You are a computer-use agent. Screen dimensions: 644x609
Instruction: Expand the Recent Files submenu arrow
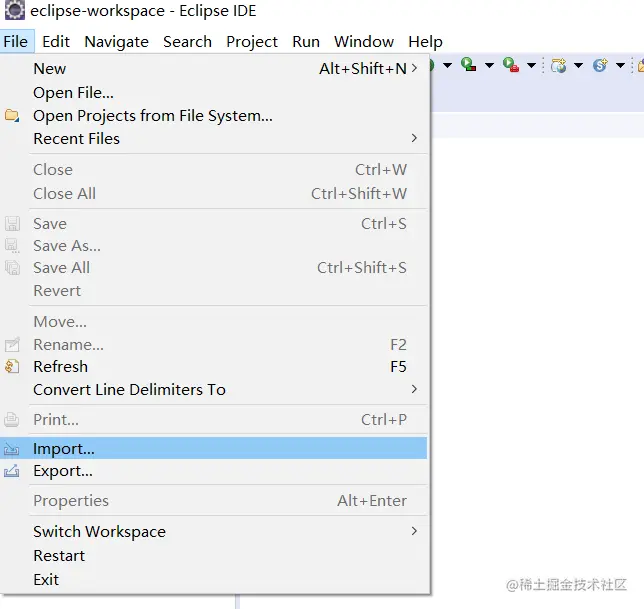(x=414, y=138)
